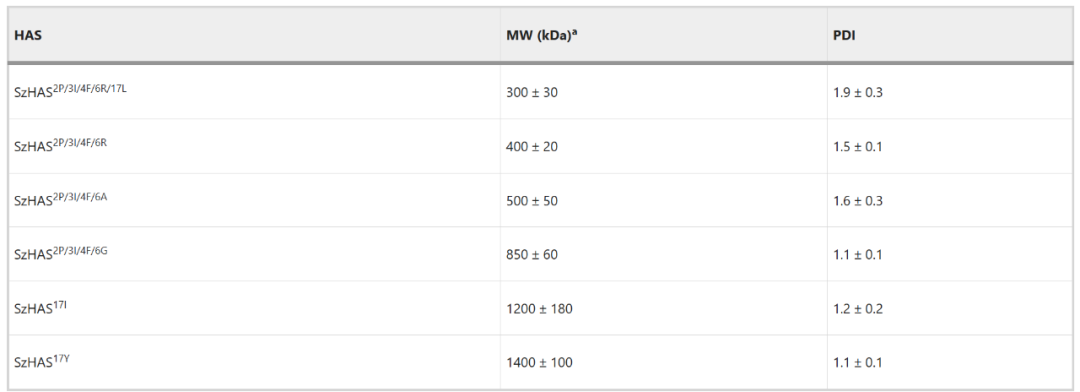1080x392 pixels.
Task: Click the 1.5 ± 0.1 PDI value
Action: pyautogui.click(x=858, y=147)
